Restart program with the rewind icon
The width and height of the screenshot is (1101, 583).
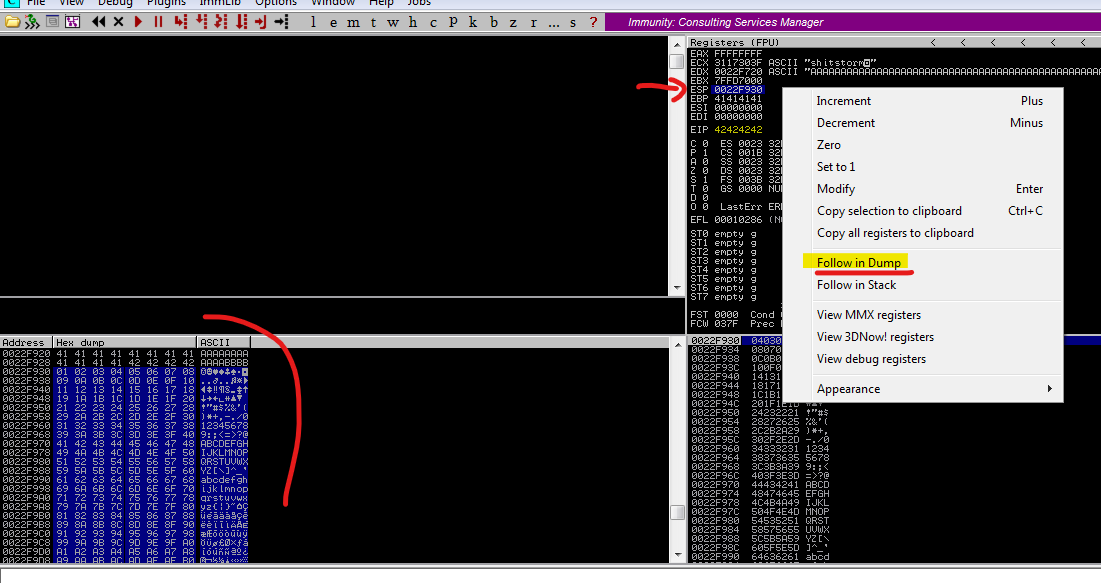tap(98, 22)
